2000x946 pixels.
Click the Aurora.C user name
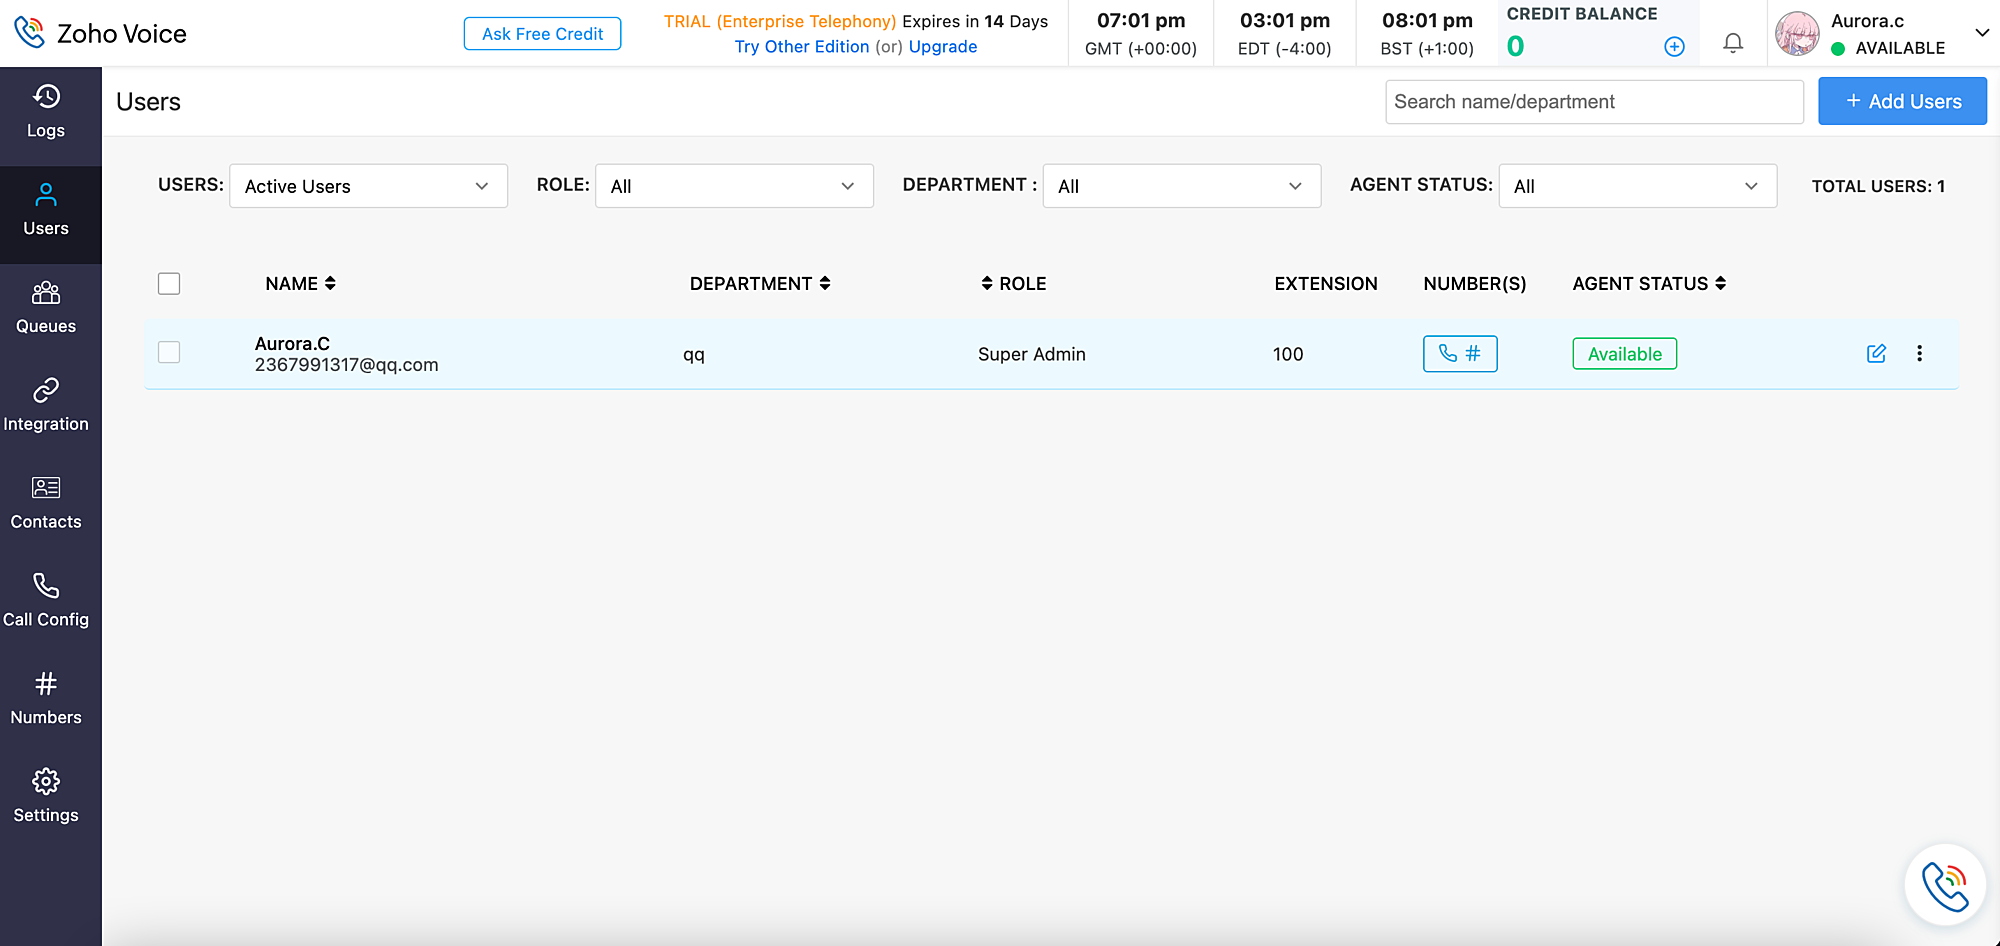pos(292,344)
